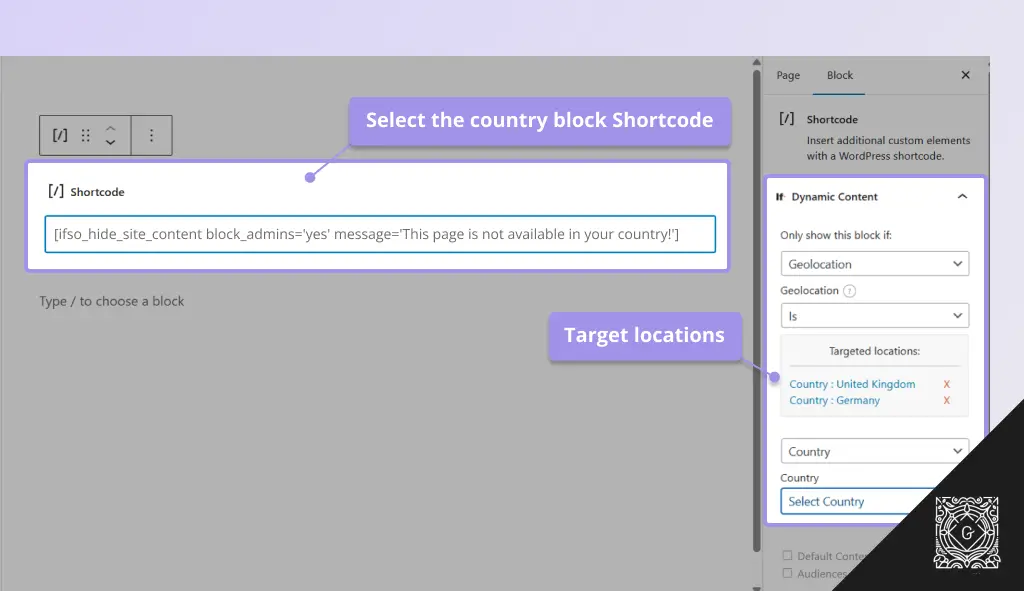The width and height of the screenshot is (1024, 591).
Task: Open the Geolocation condition dropdown
Action: [874, 263]
